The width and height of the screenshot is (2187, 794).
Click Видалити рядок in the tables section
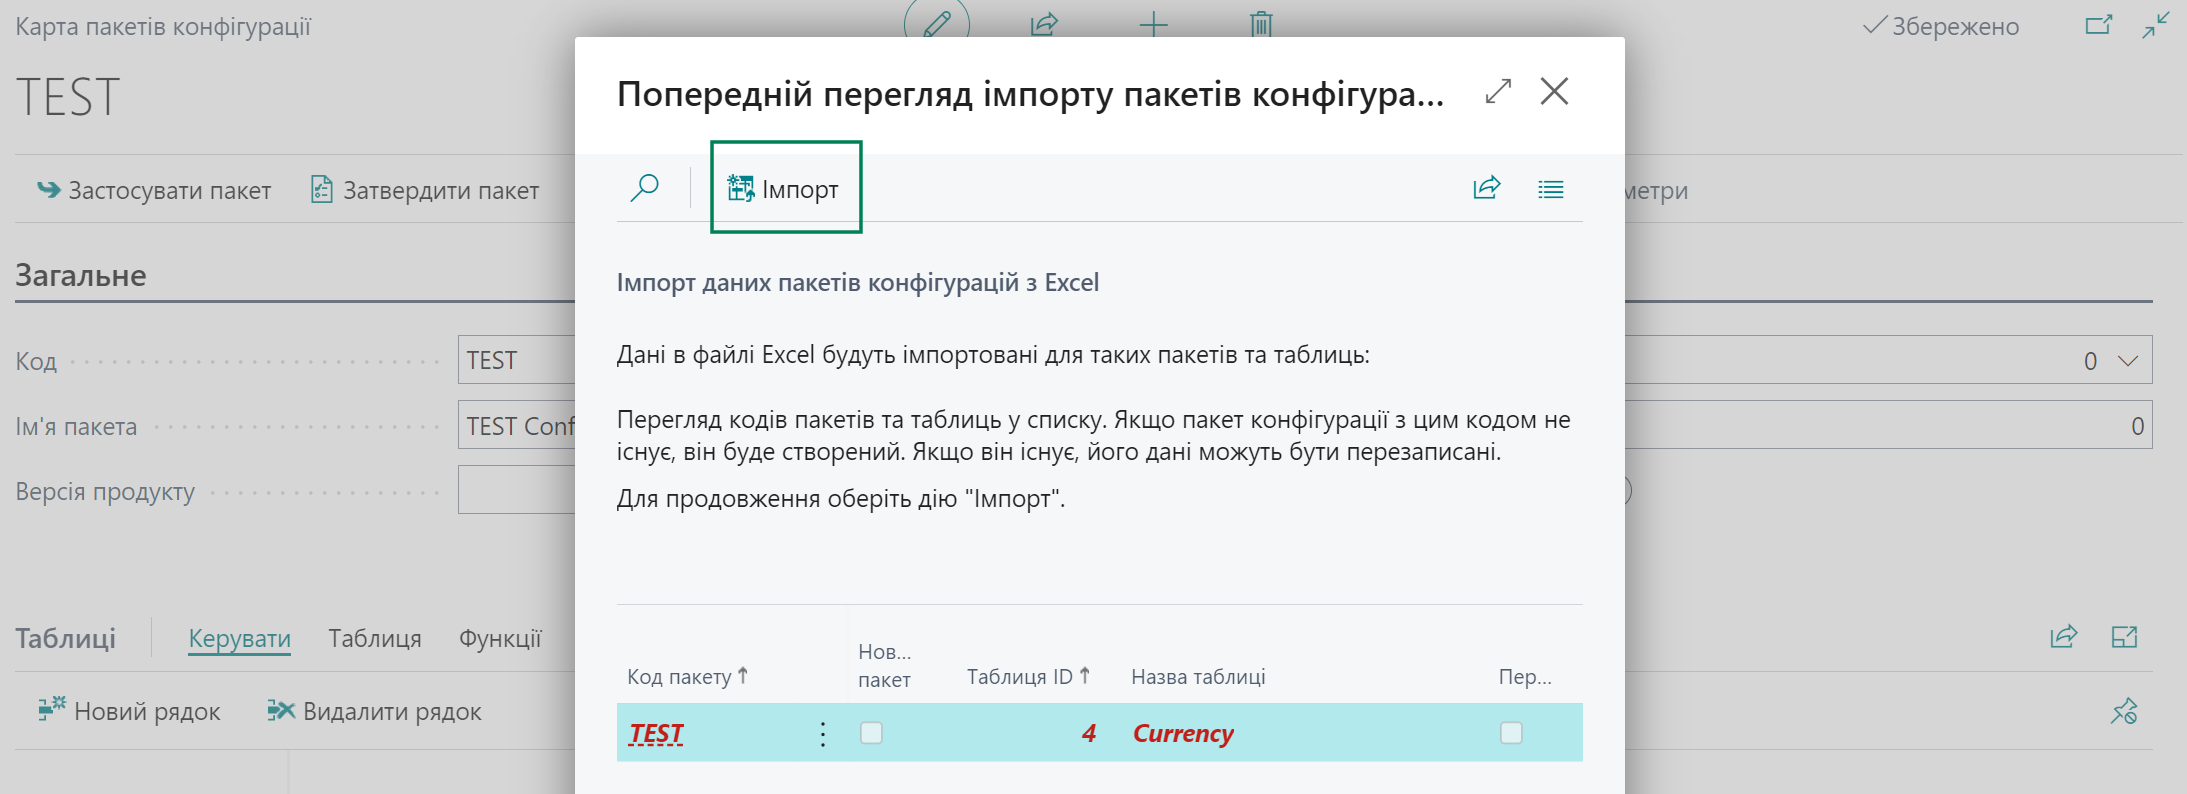tap(374, 711)
